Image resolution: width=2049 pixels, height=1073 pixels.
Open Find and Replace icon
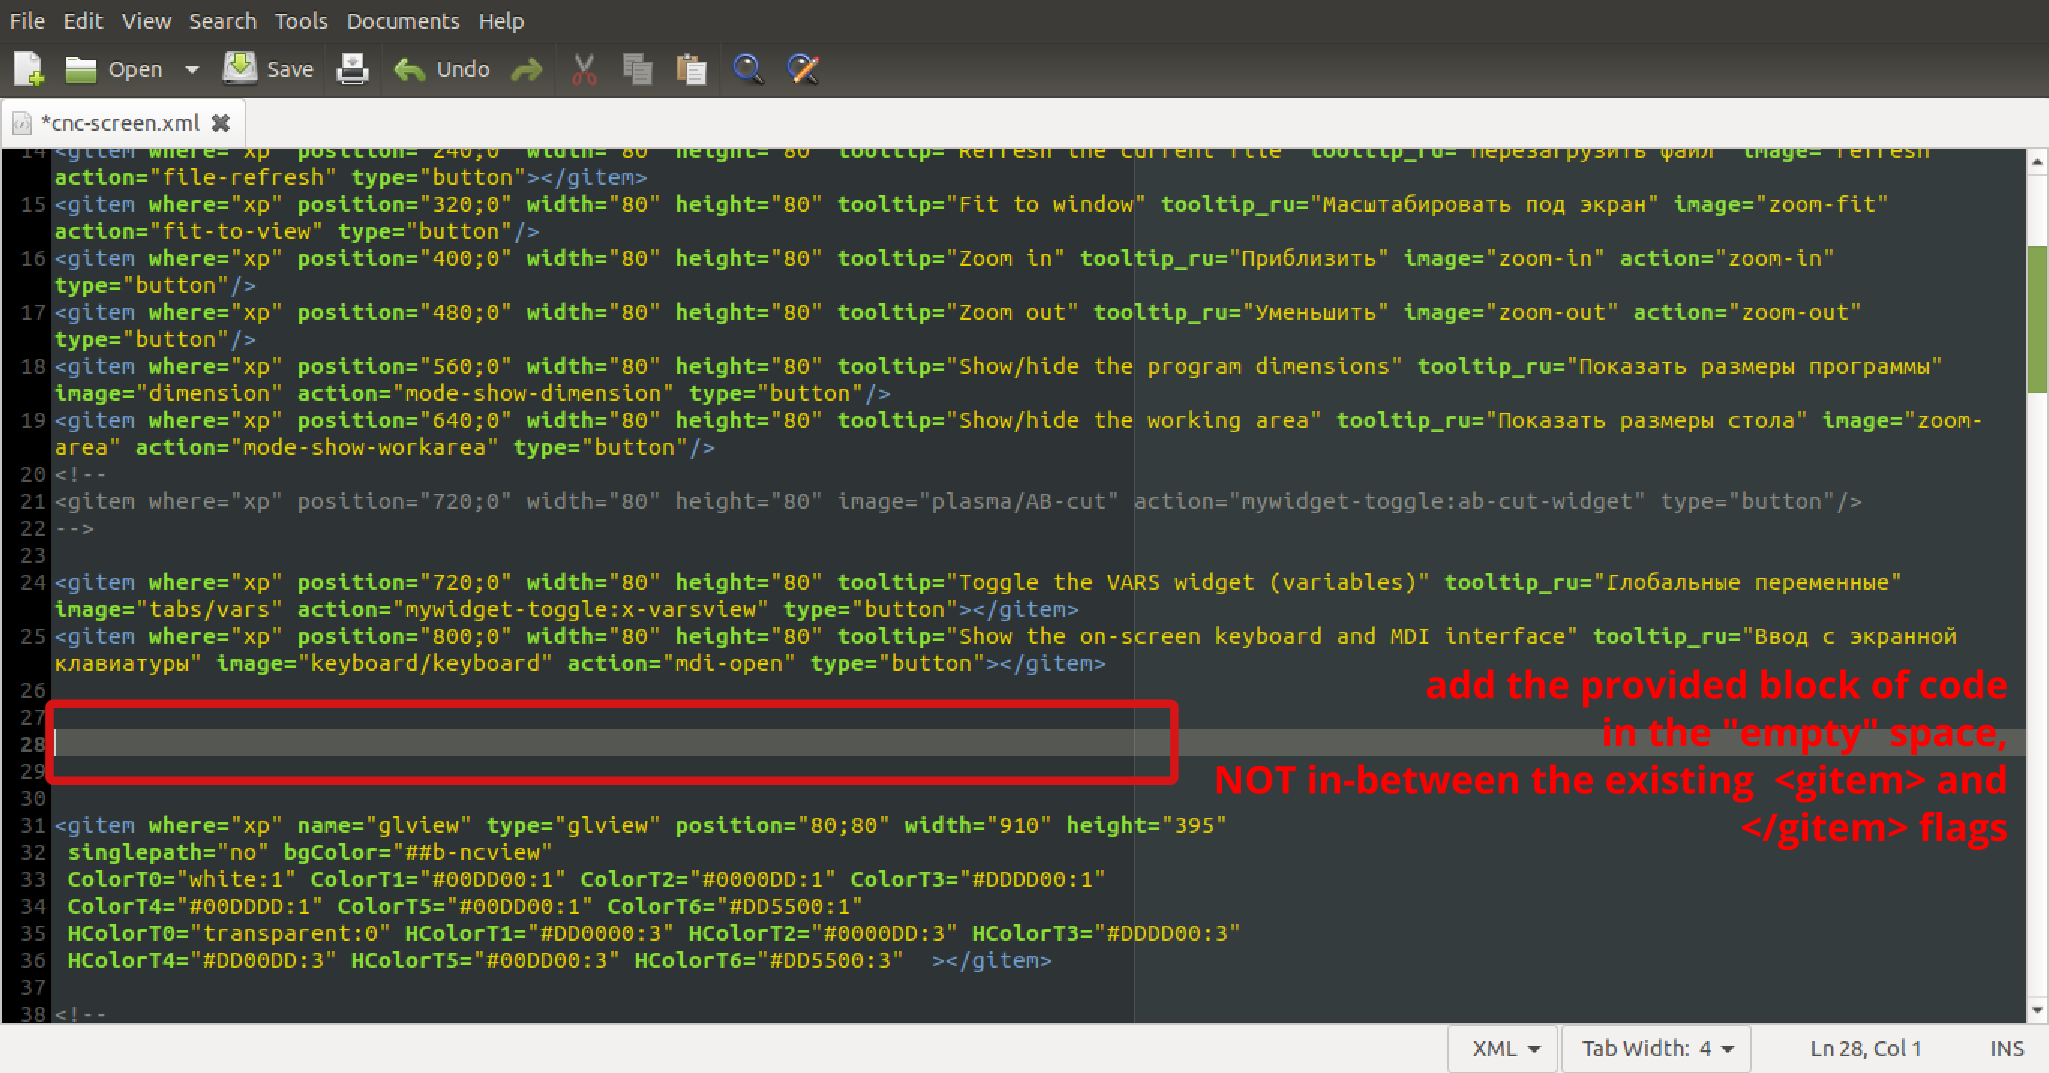(803, 69)
